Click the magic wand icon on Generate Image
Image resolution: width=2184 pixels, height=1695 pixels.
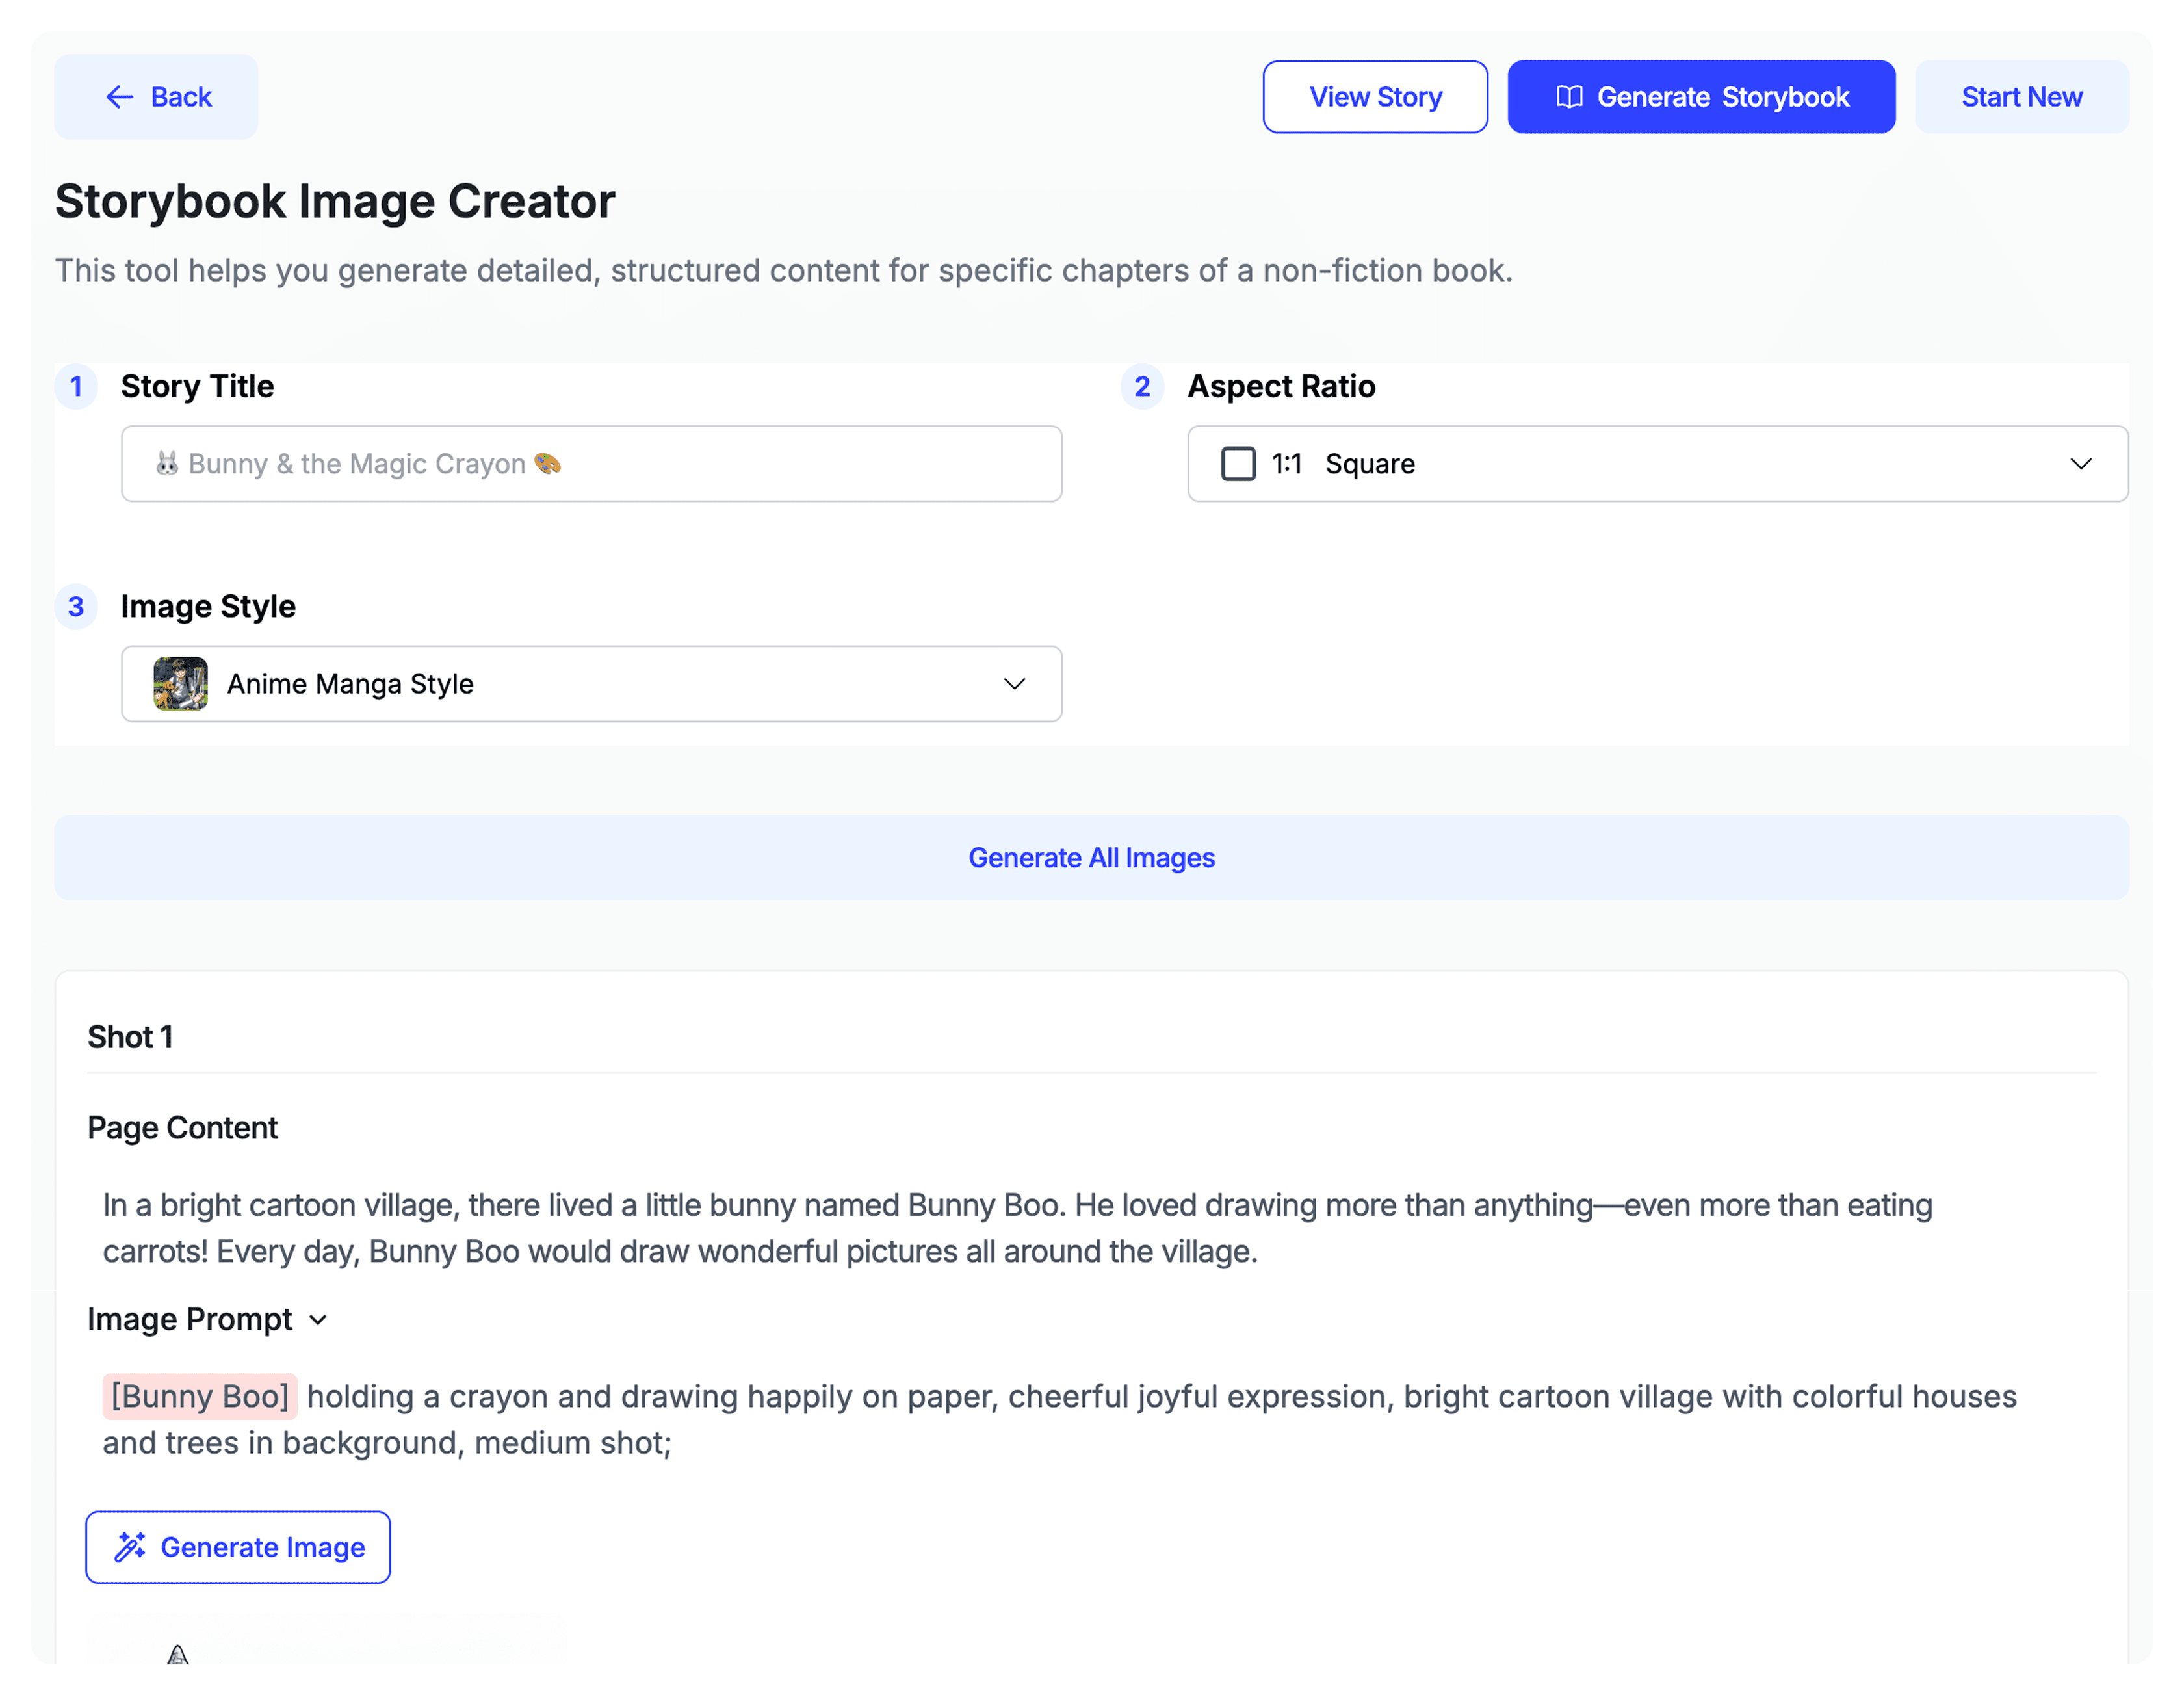tap(130, 1547)
